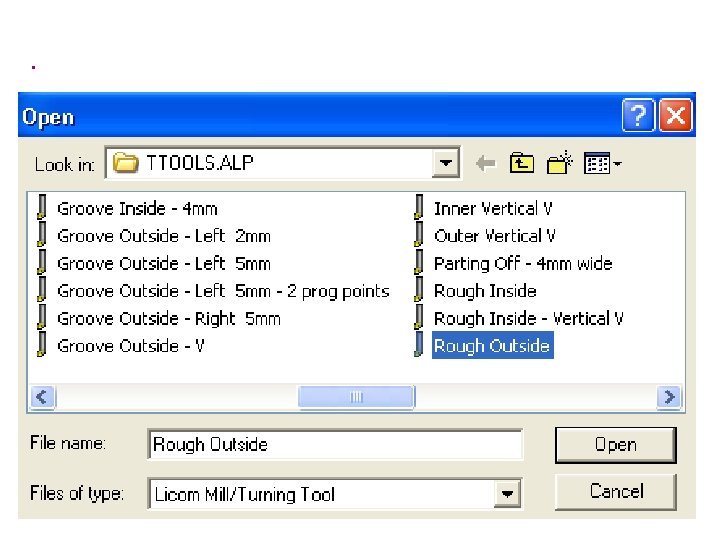Click the horizontal scrollbar thumb

(356, 396)
